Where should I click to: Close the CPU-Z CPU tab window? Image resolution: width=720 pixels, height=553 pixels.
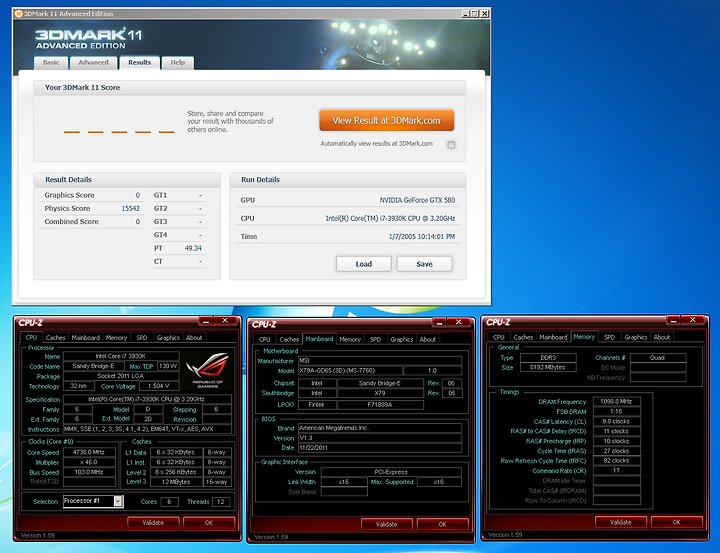(x=225, y=320)
